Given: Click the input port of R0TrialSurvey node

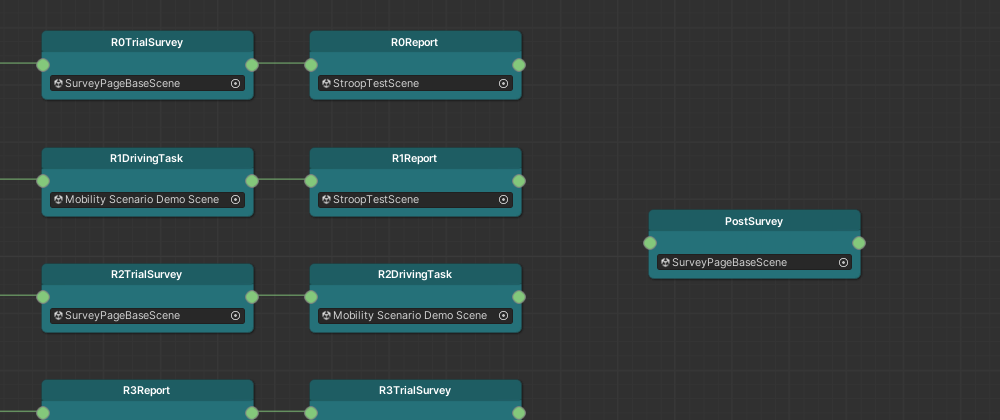Looking at the screenshot, I should pyautogui.click(x=43, y=65).
